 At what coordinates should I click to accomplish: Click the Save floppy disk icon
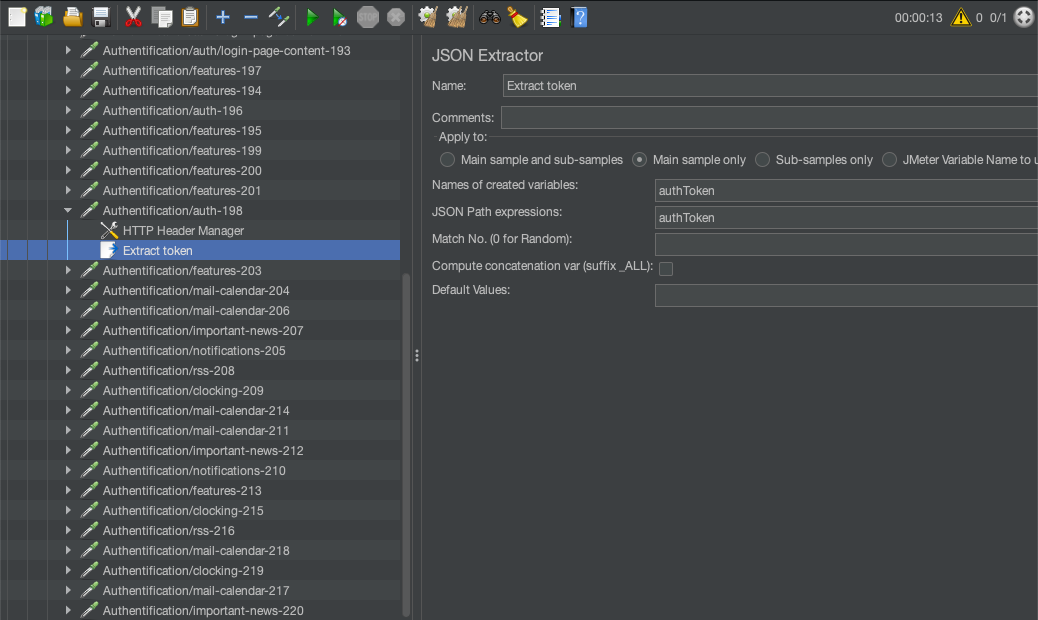101,17
